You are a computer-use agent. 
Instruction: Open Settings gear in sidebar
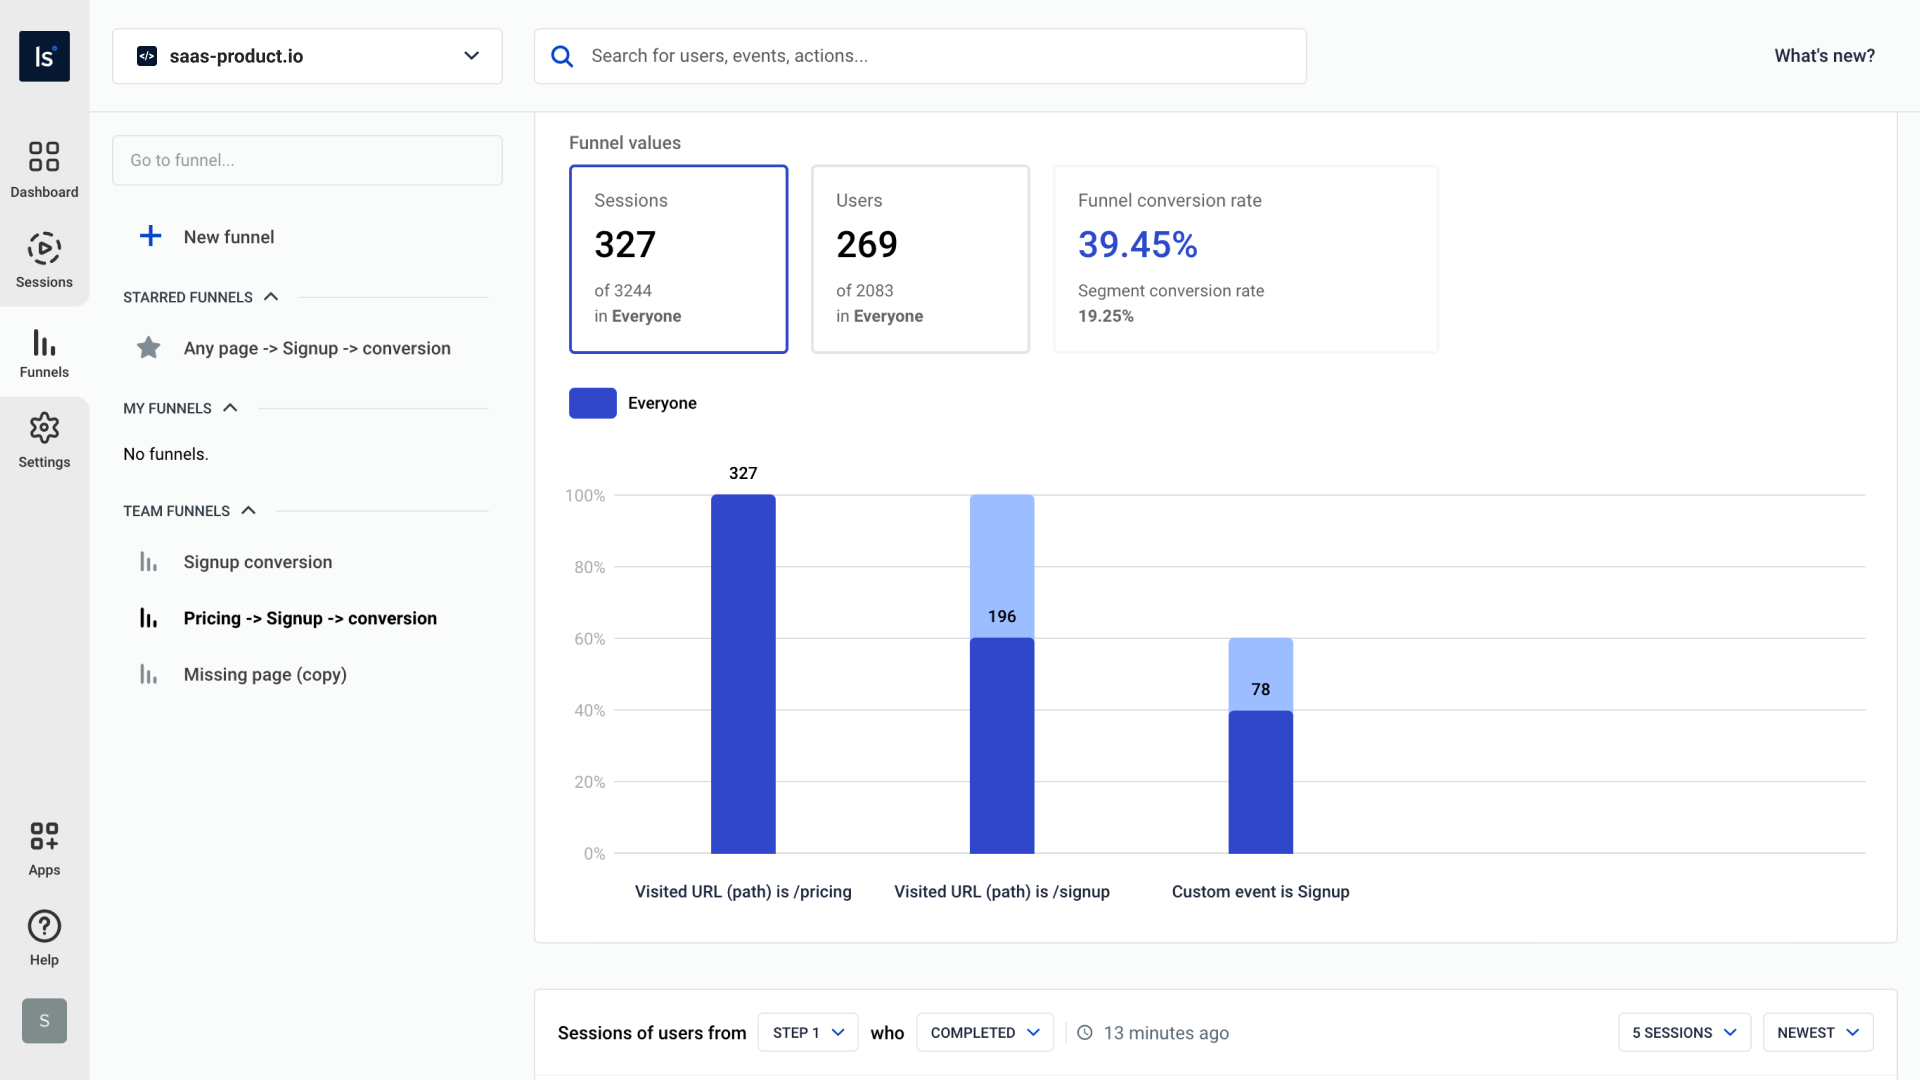tap(44, 439)
